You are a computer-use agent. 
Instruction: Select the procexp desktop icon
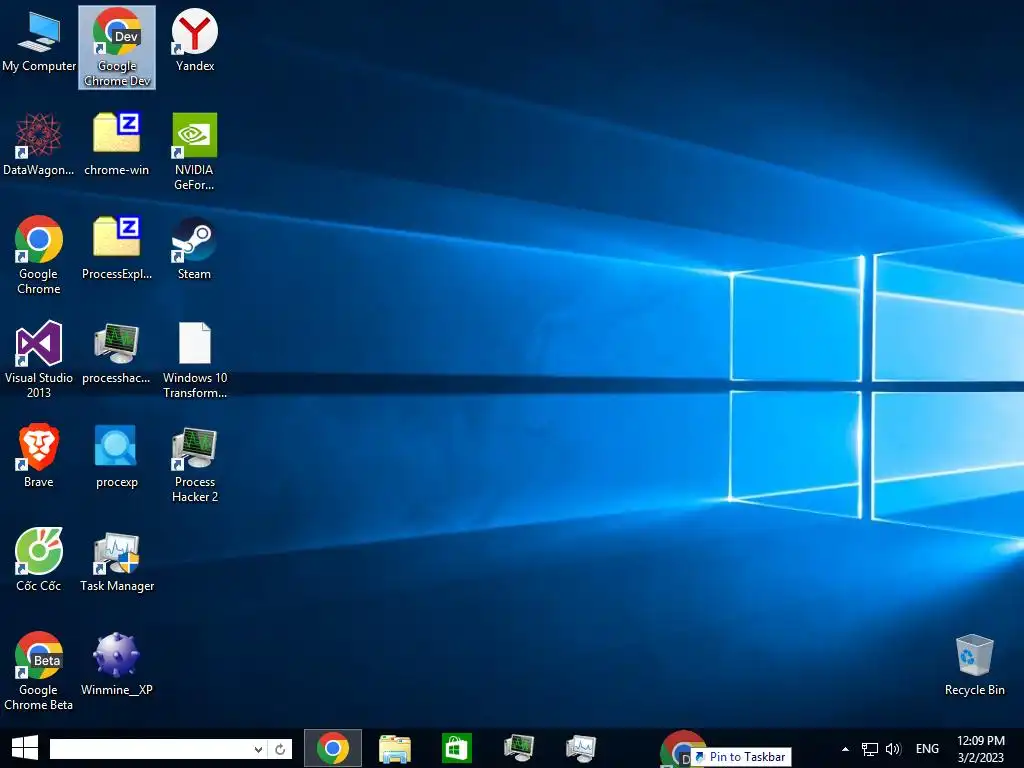(116, 456)
